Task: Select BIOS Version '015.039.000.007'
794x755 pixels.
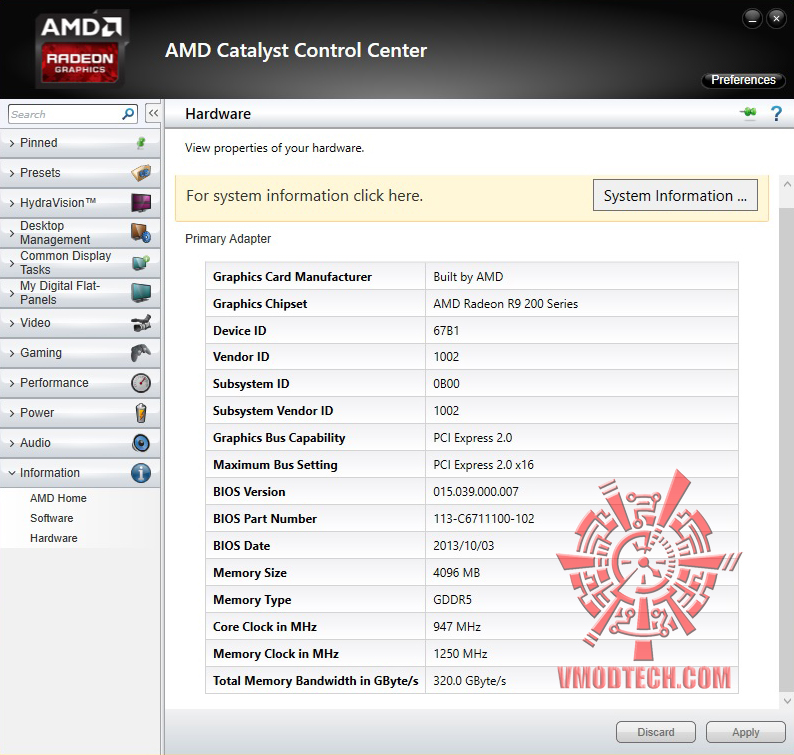Action: (475, 492)
